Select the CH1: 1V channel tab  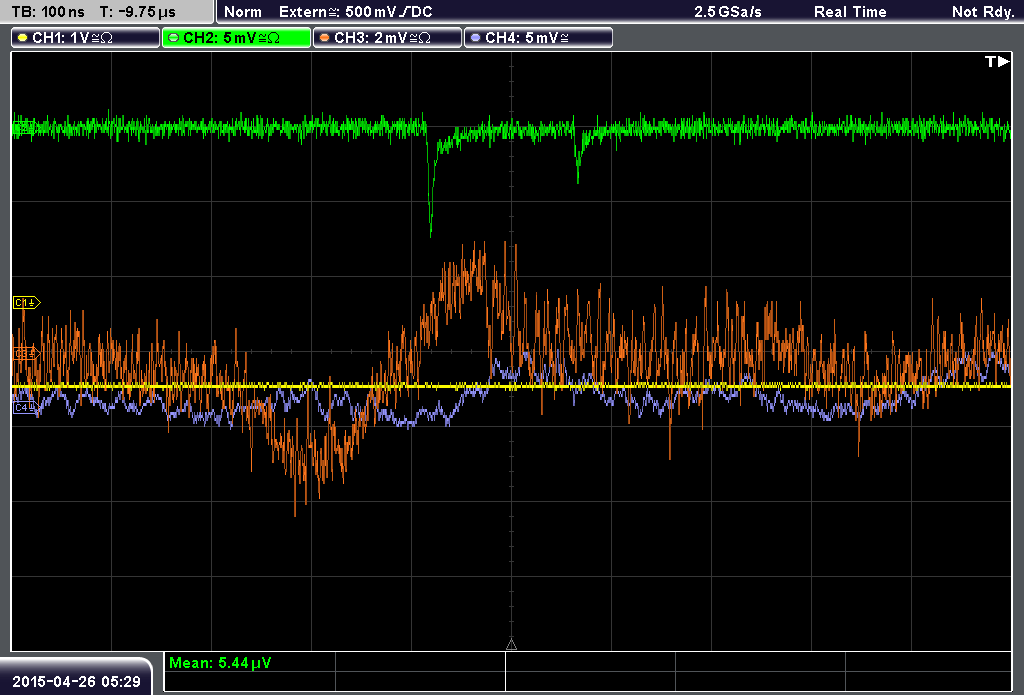86,38
